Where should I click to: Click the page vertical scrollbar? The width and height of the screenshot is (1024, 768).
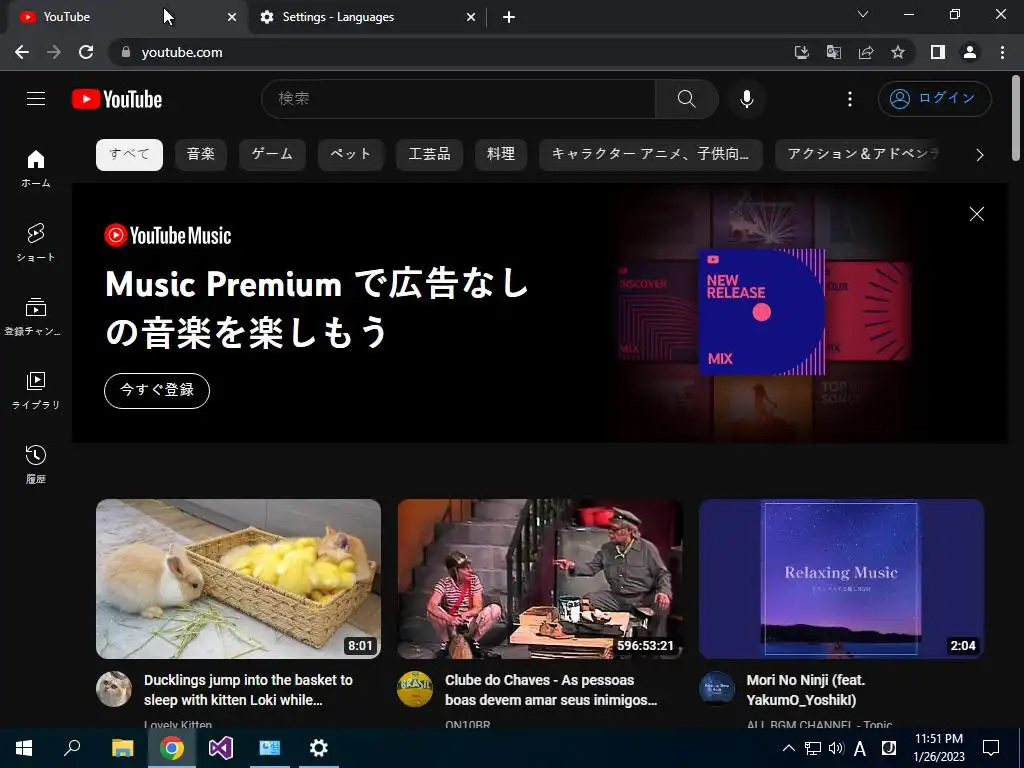(x=1016, y=118)
